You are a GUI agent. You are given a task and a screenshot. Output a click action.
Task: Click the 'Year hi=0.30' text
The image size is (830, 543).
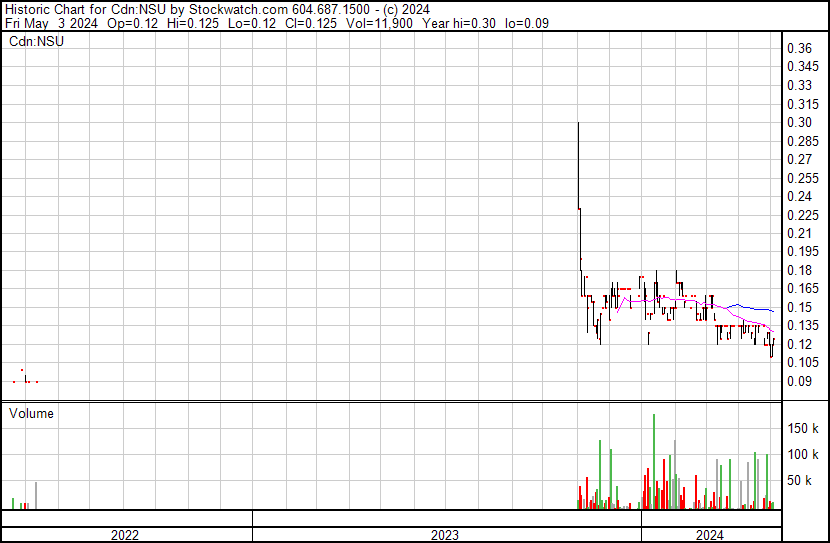click(458, 23)
